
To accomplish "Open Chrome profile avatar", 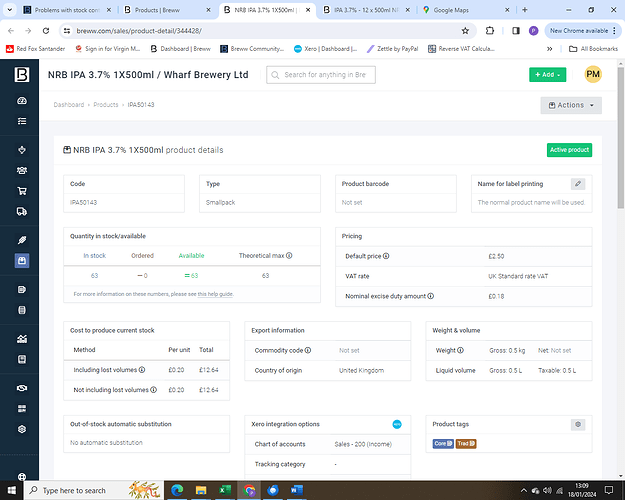I will click(x=533, y=31).
